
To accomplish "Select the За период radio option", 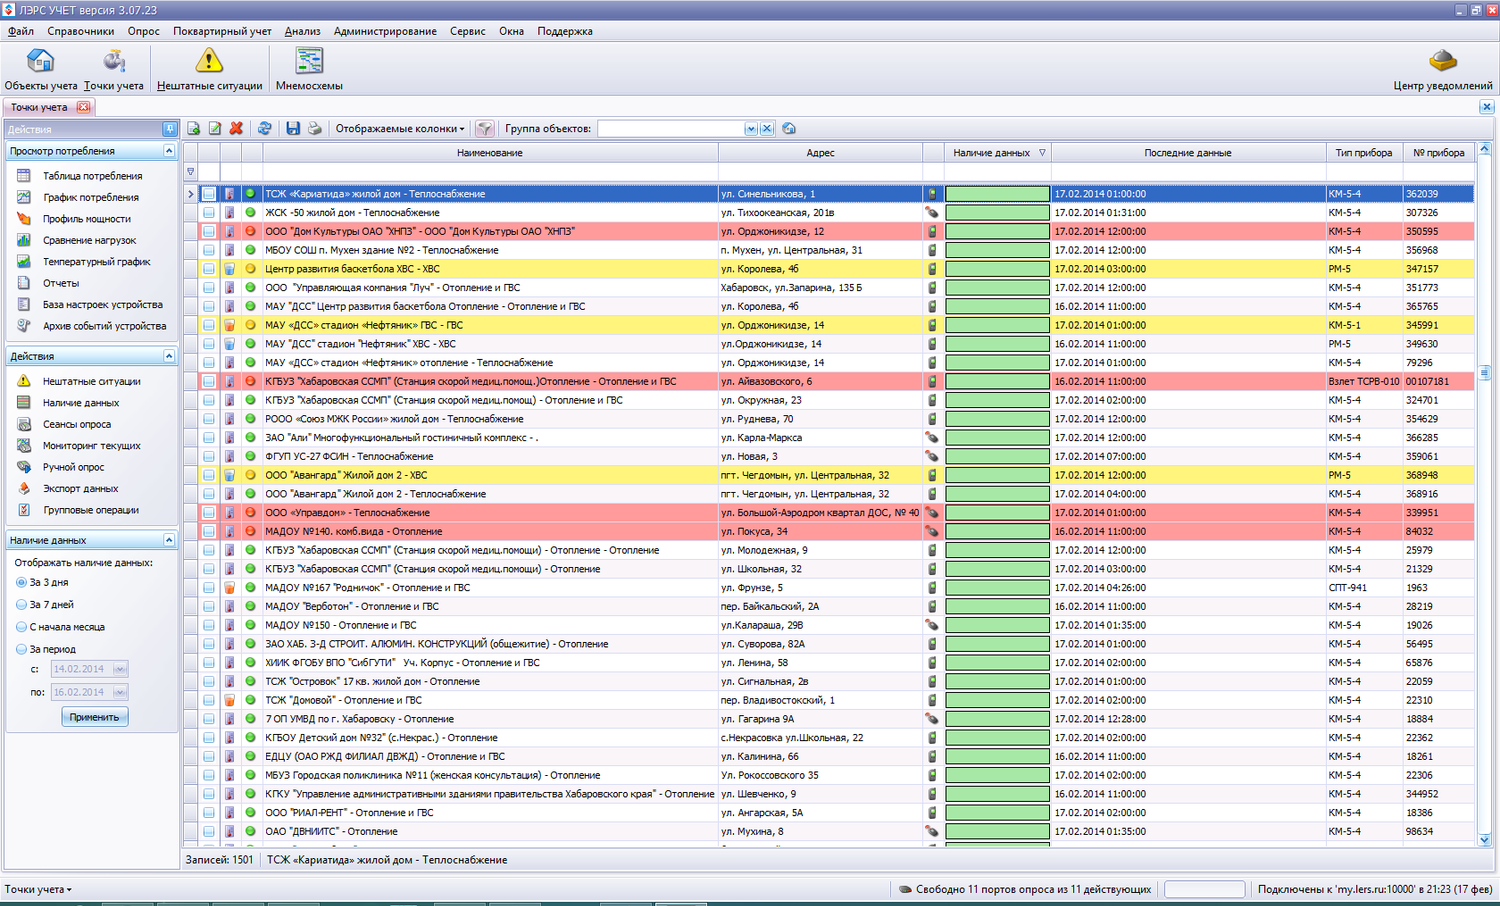I will coord(22,650).
